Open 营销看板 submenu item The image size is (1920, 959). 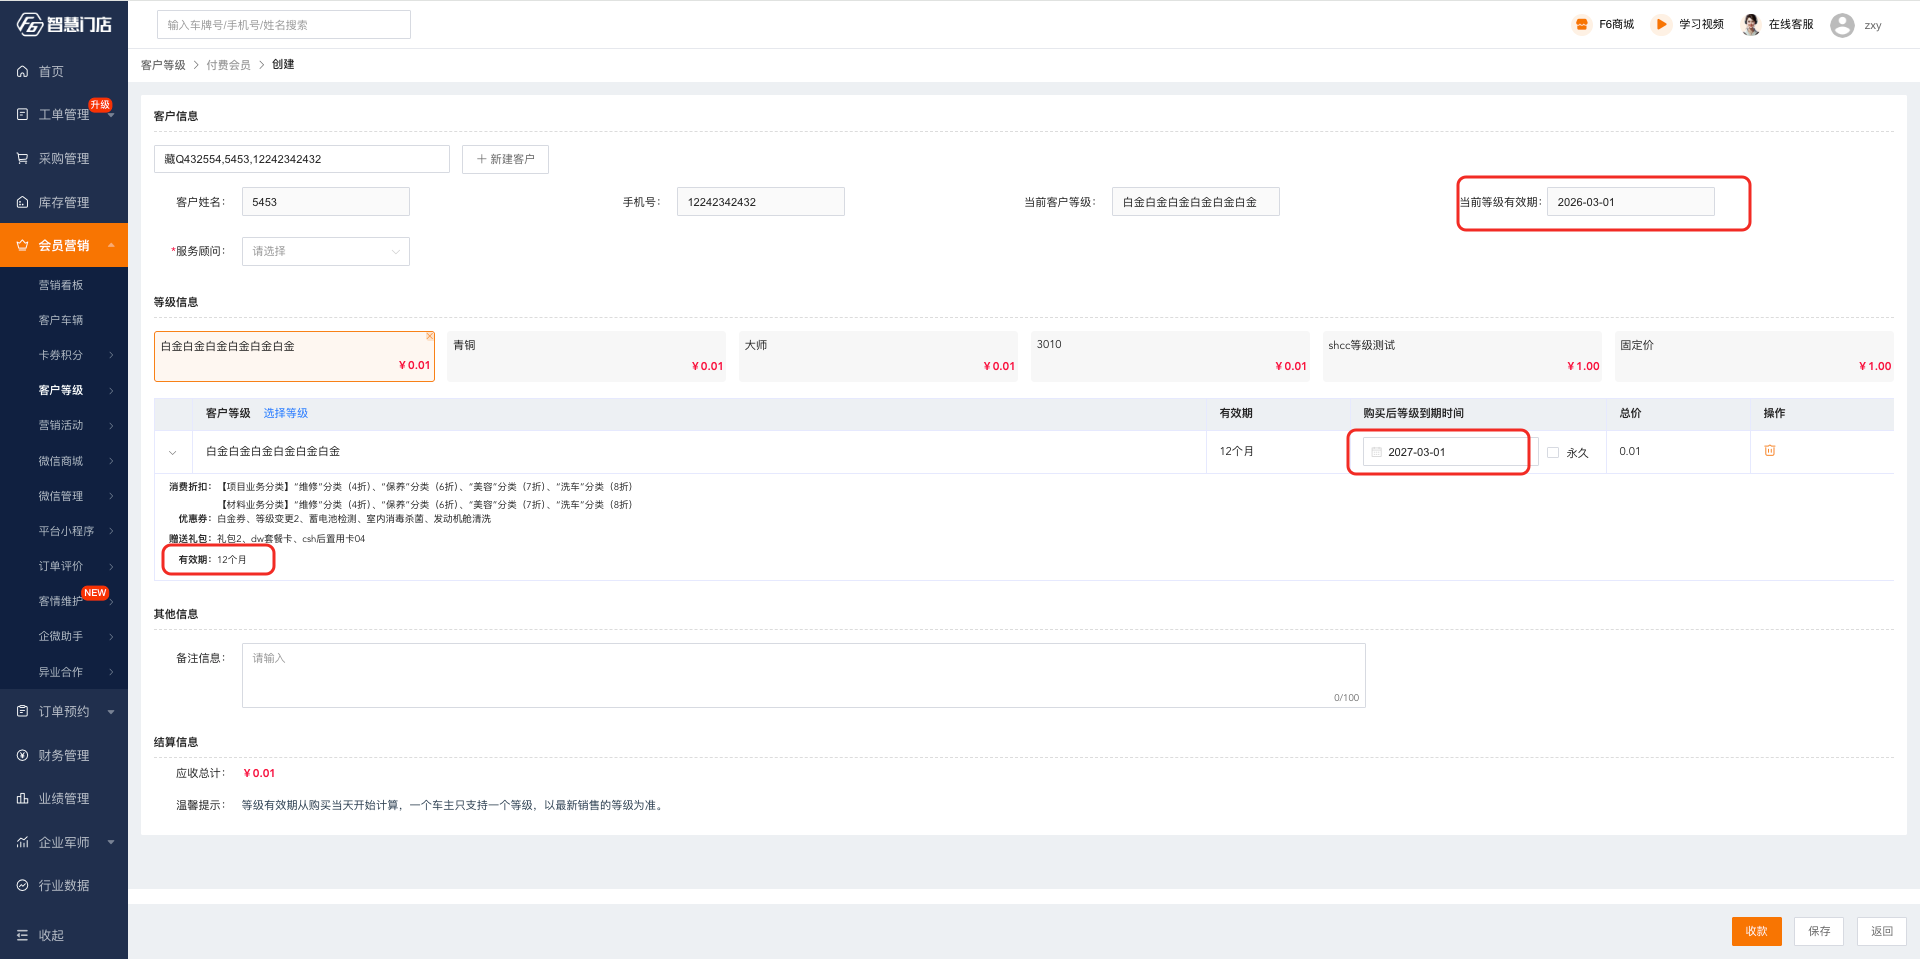click(x=61, y=286)
